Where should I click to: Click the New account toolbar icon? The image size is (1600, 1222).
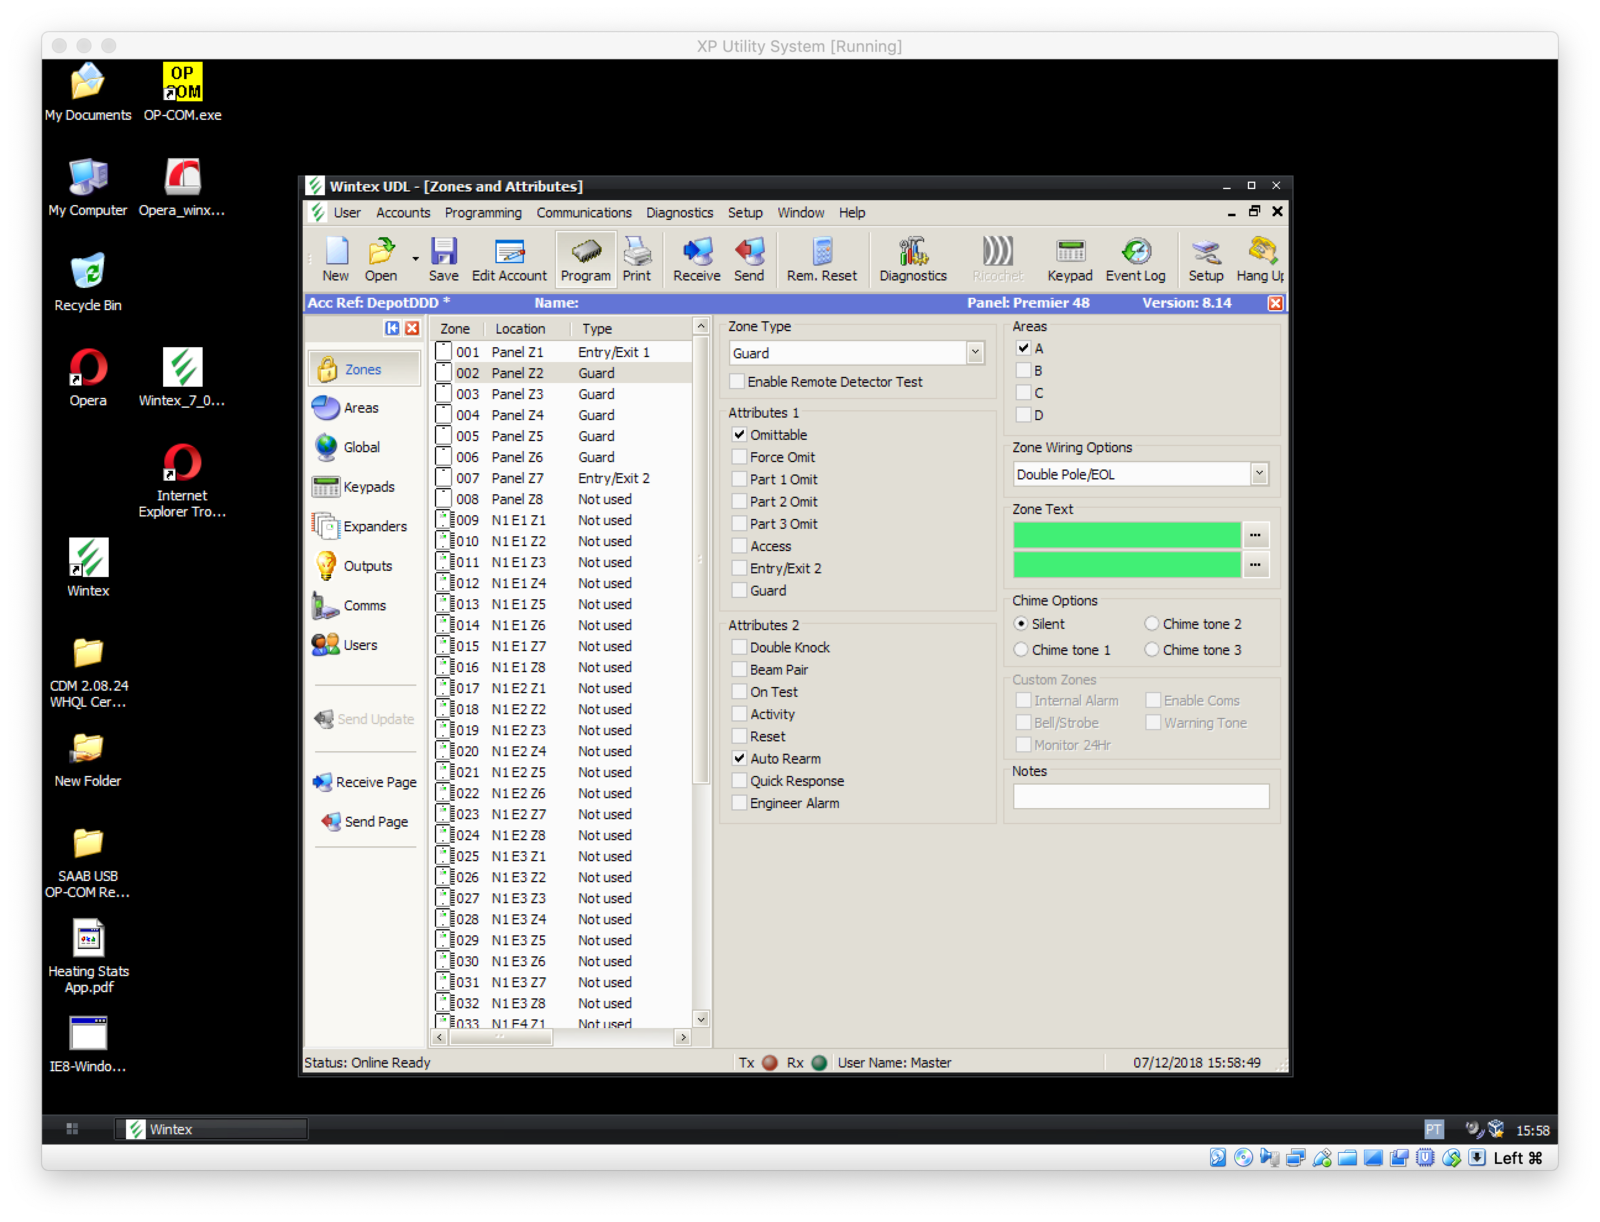tap(336, 259)
